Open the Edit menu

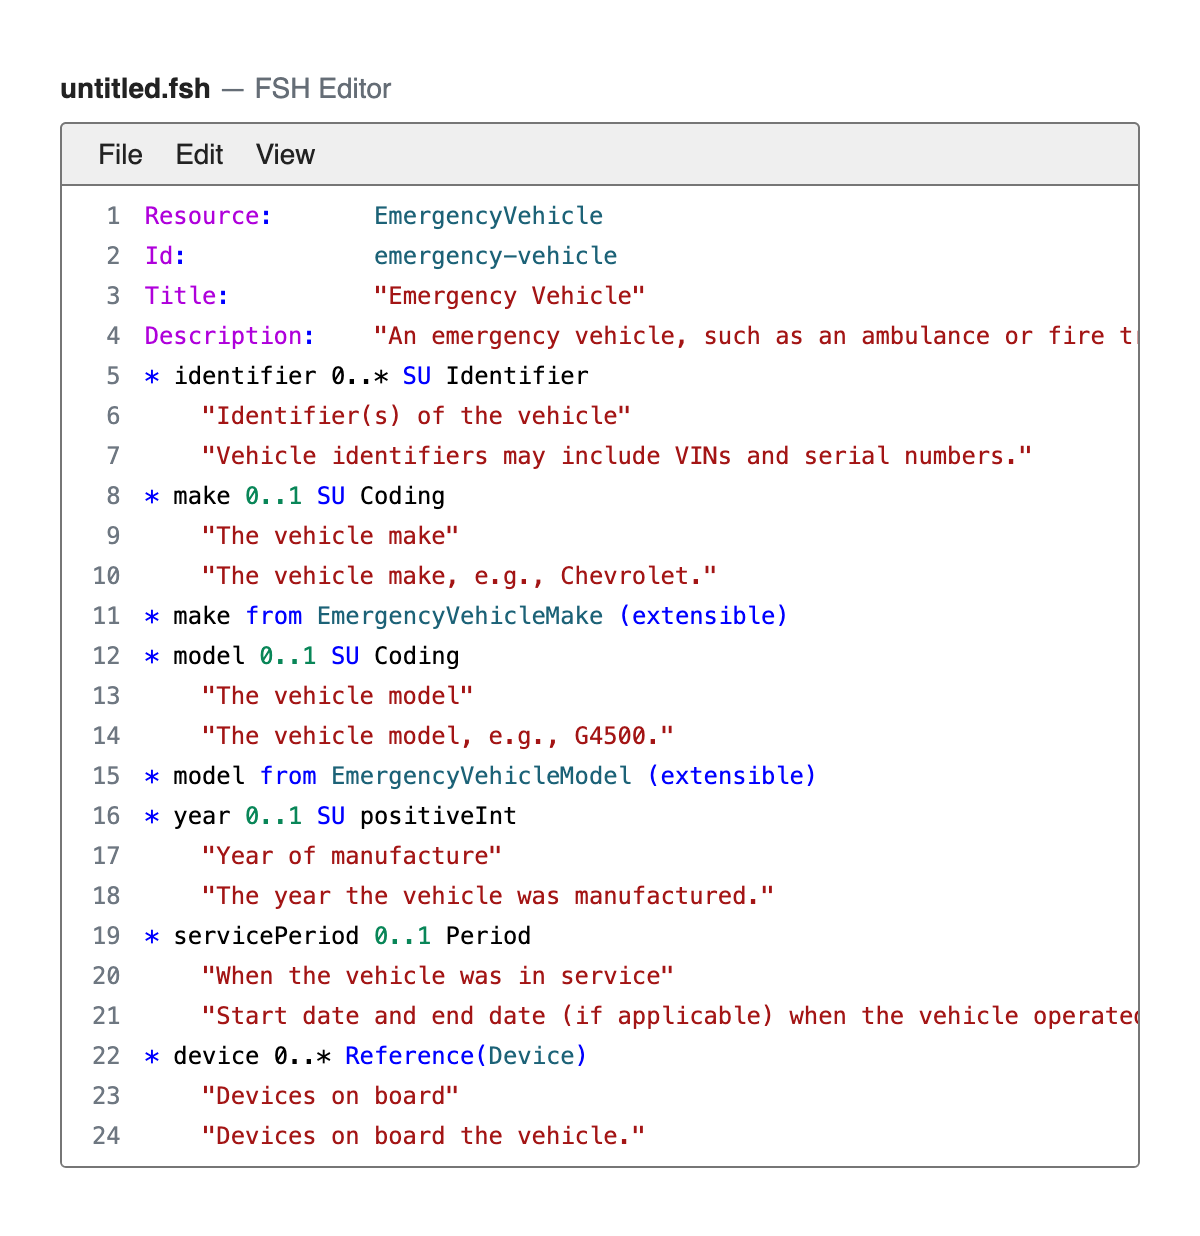point(199,155)
